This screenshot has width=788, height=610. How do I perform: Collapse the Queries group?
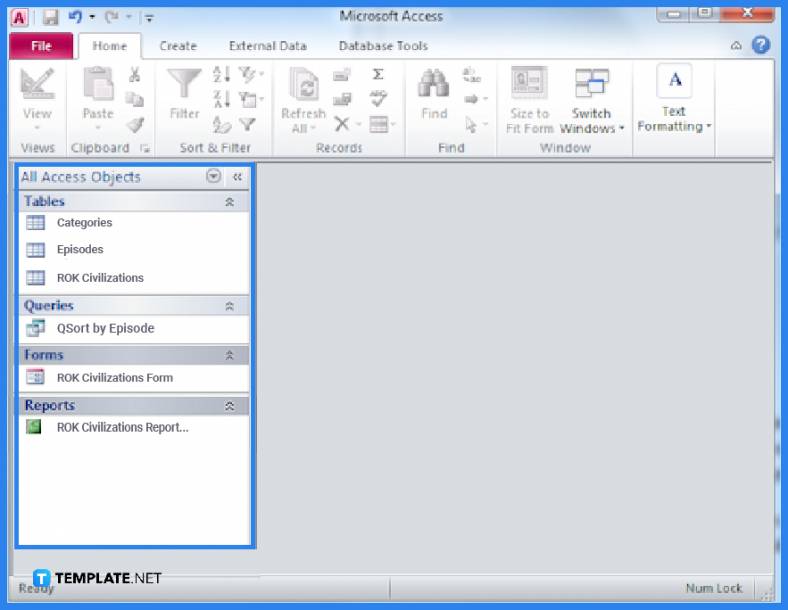click(229, 306)
